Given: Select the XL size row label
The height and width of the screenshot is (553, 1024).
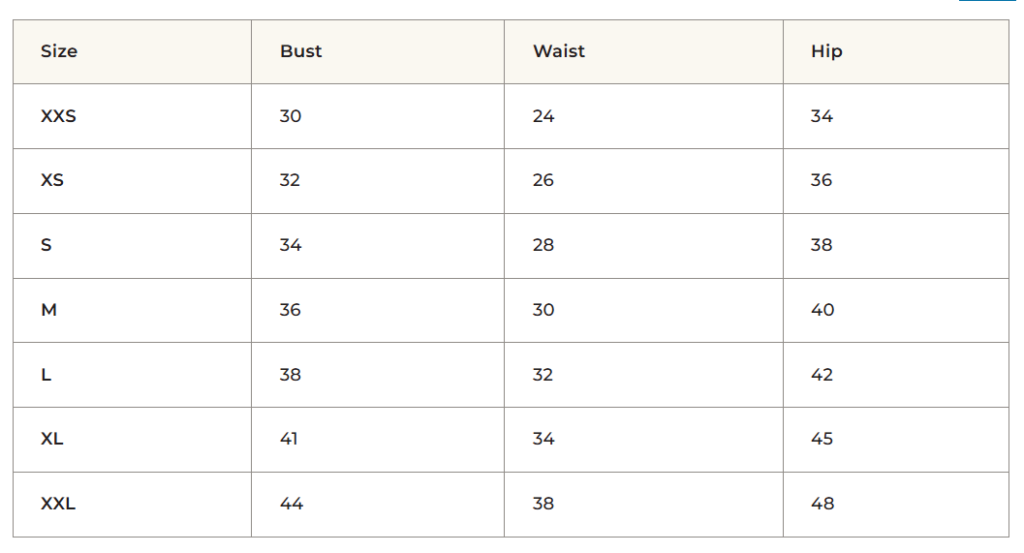Looking at the screenshot, I should 52,439.
